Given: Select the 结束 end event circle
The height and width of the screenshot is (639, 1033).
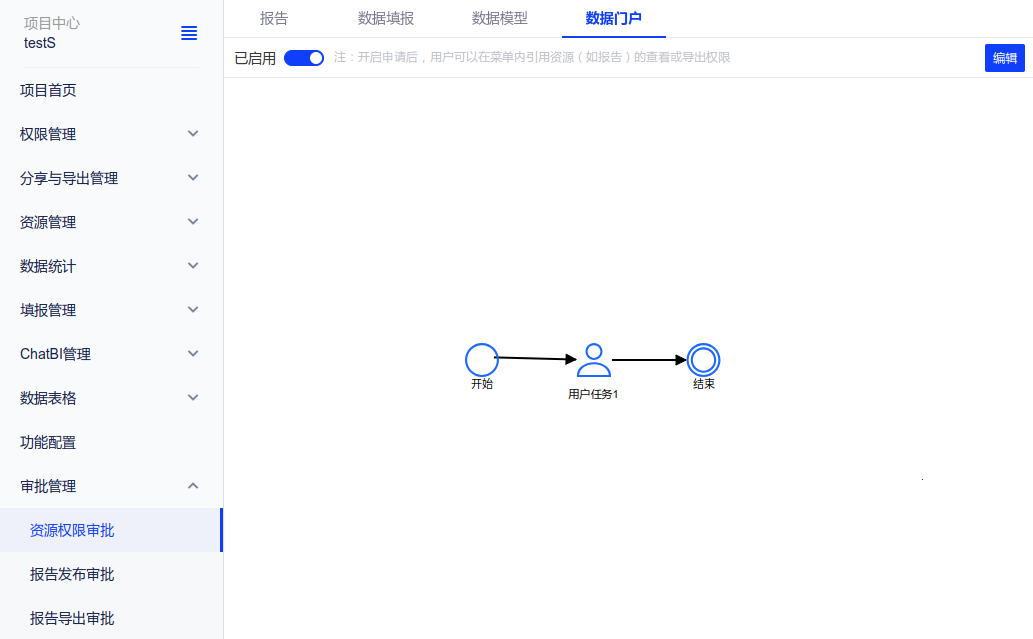Looking at the screenshot, I should tap(703, 359).
